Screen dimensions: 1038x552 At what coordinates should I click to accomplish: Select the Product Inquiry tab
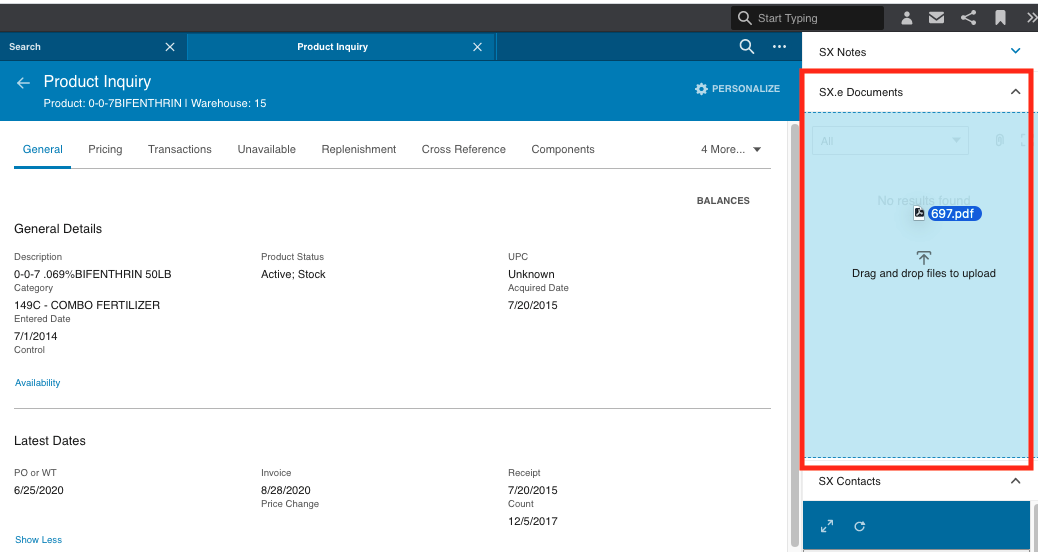click(341, 47)
